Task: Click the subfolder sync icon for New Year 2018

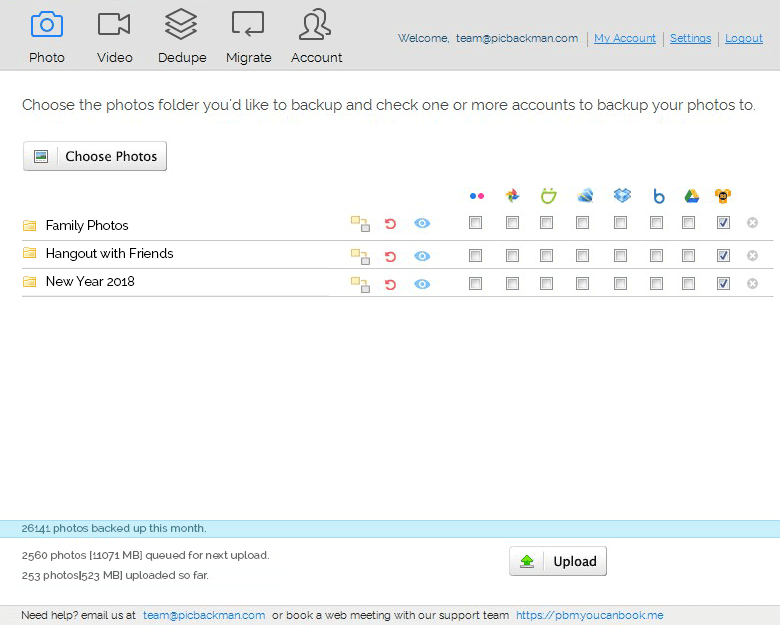Action: click(360, 284)
